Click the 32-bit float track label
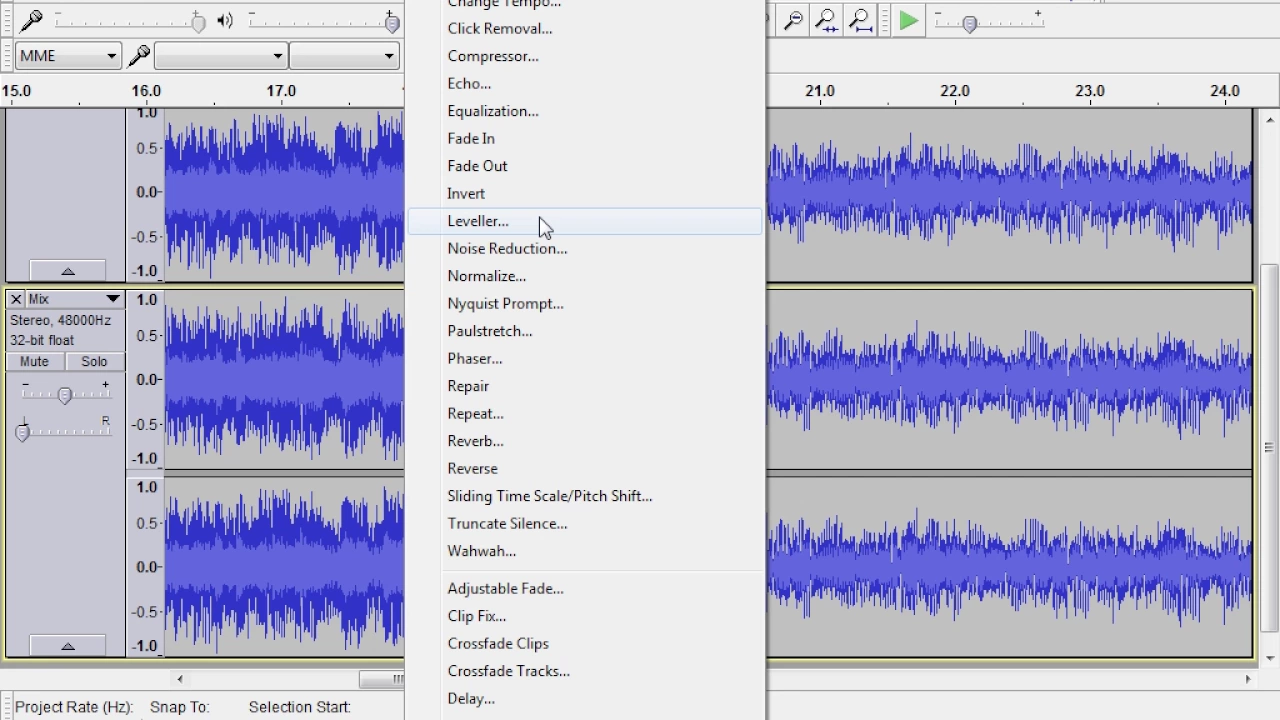1280x720 pixels. (x=42, y=340)
